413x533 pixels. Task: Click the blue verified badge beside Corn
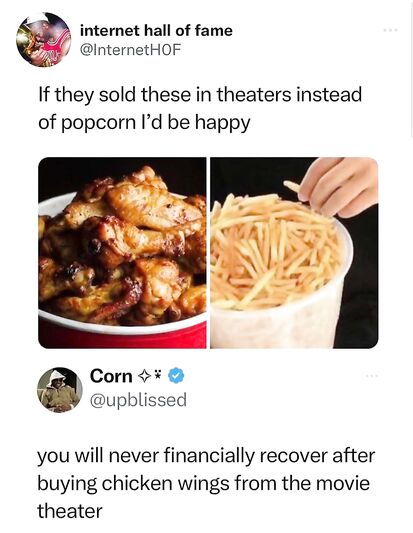tap(176, 376)
